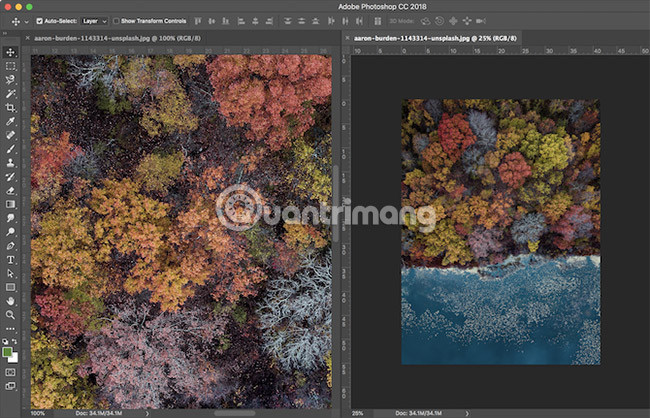This screenshot has height=418, width=650.
Task: Select the Horizontal Type tool
Action: point(10,258)
